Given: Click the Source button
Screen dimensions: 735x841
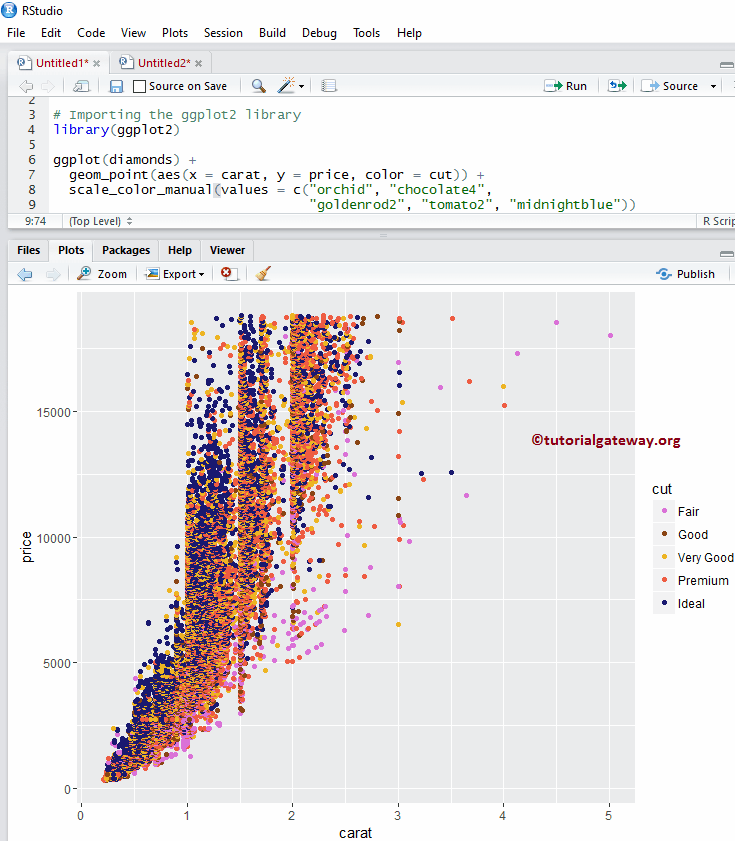Looking at the screenshot, I should (670, 86).
